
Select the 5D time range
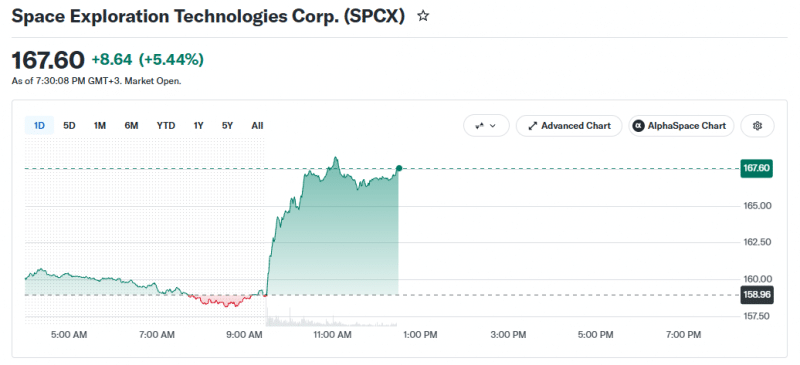pyautogui.click(x=69, y=126)
